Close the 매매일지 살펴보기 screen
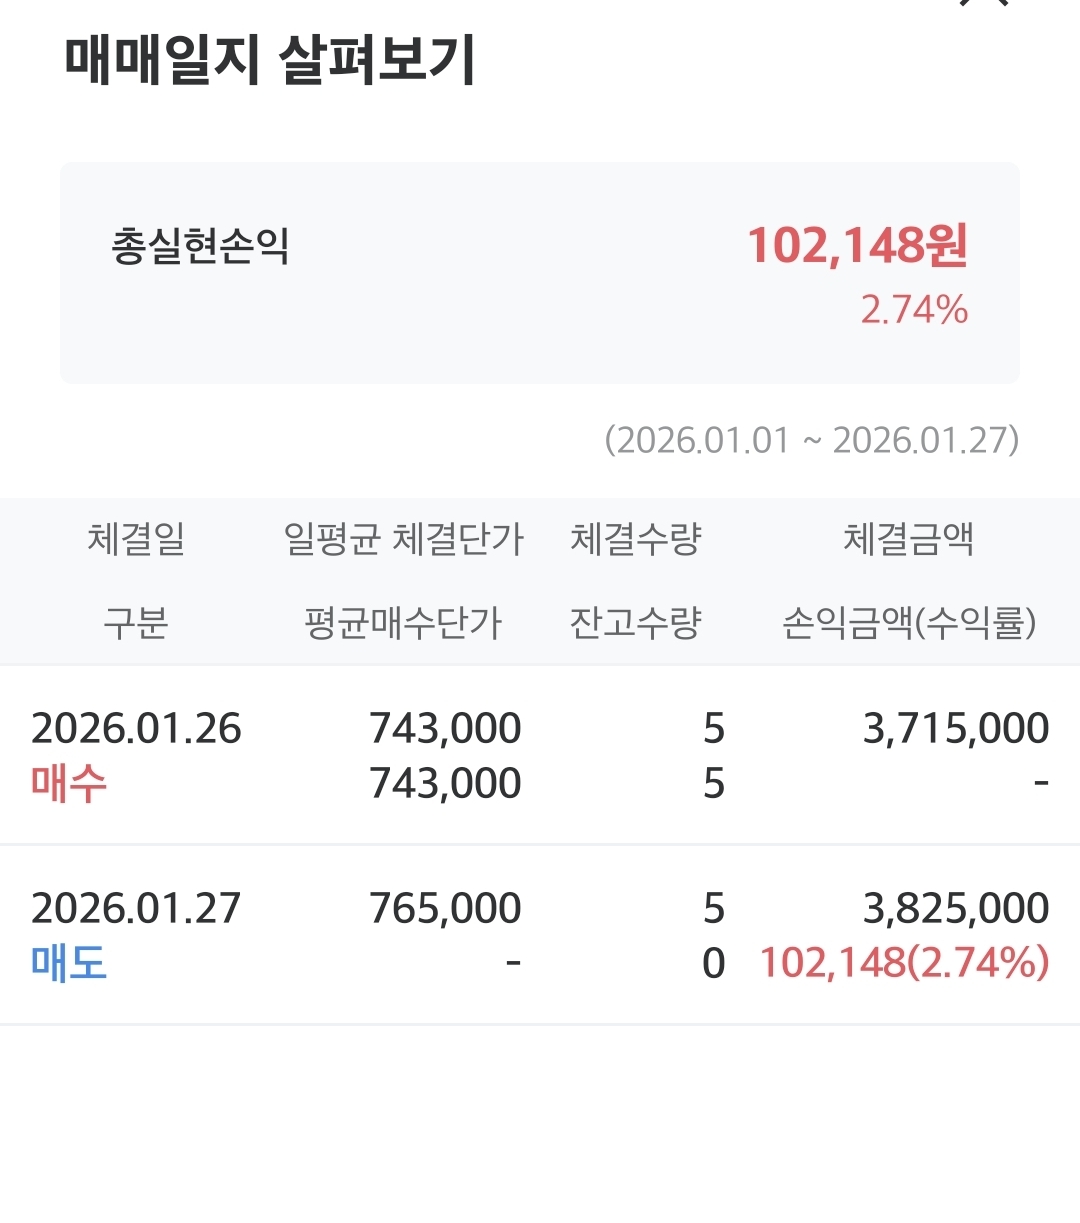This screenshot has width=1080, height=1223. 983,4
